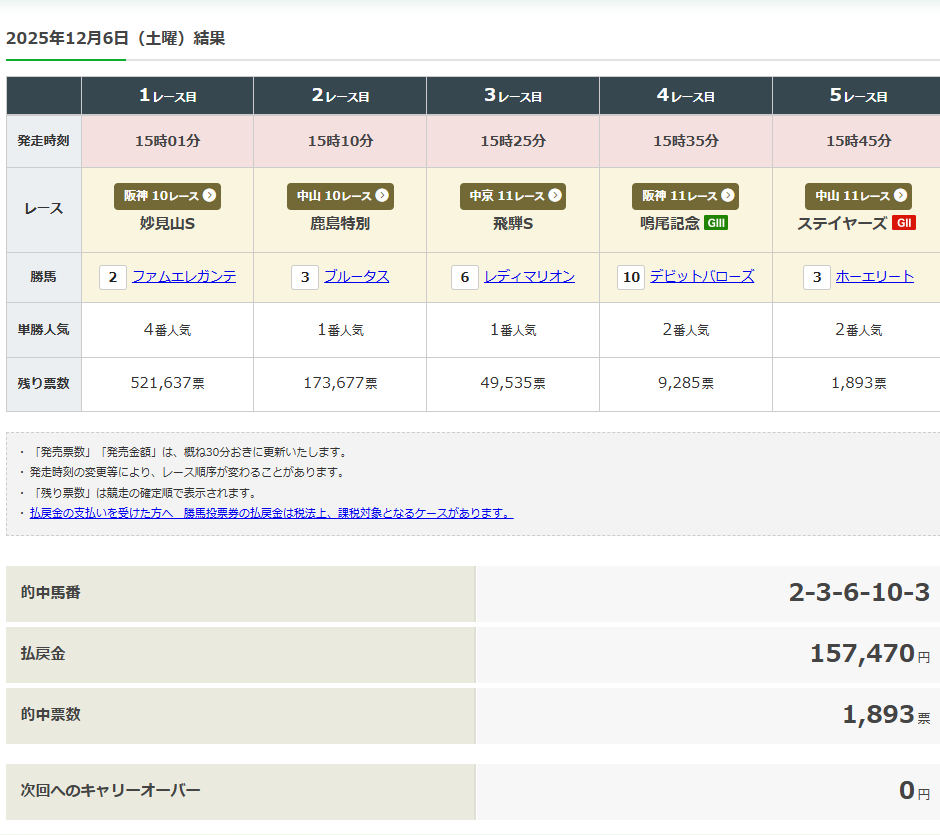Open the ファムエレガンテ horse link
The width and height of the screenshot is (940, 835).
(x=184, y=277)
